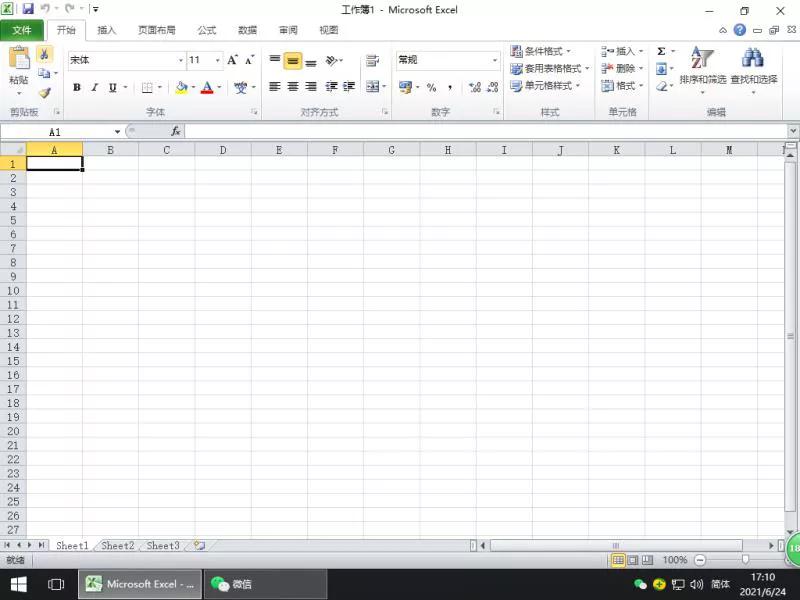Switch to the 插入 ribbon tab
The width and height of the screenshot is (800, 600).
107,30
